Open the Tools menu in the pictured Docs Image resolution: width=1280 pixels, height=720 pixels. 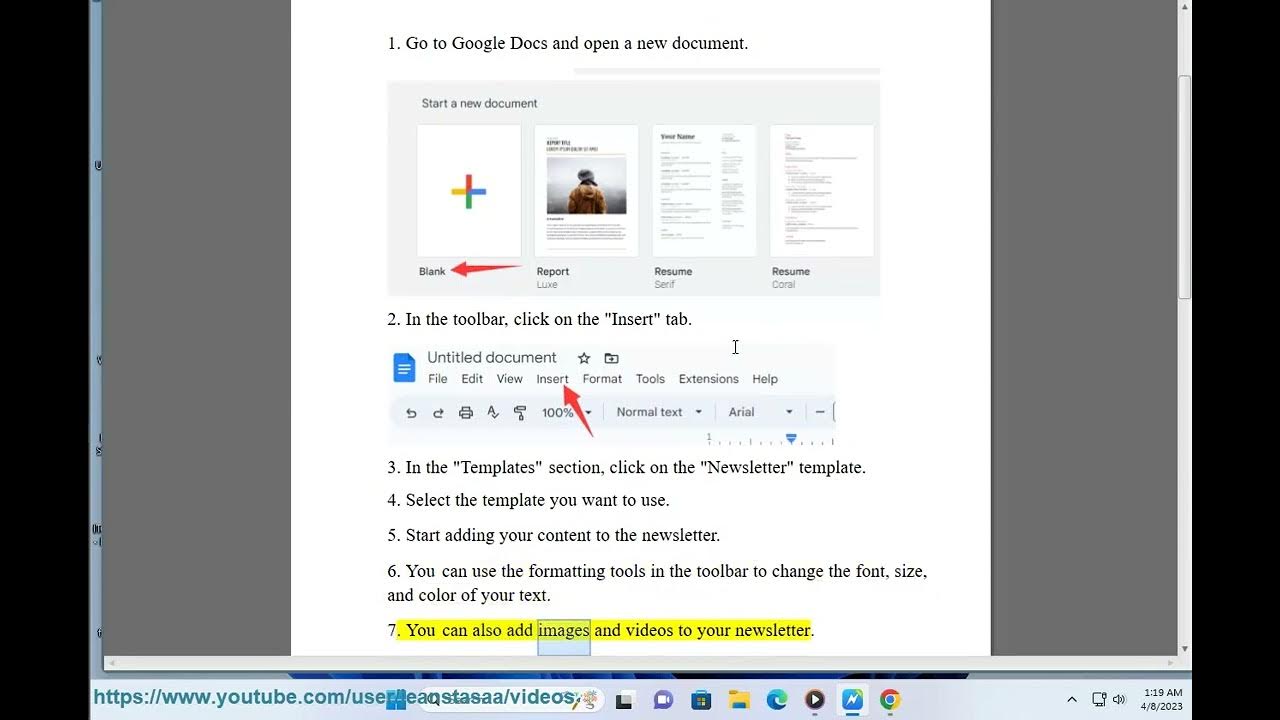(650, 379)
